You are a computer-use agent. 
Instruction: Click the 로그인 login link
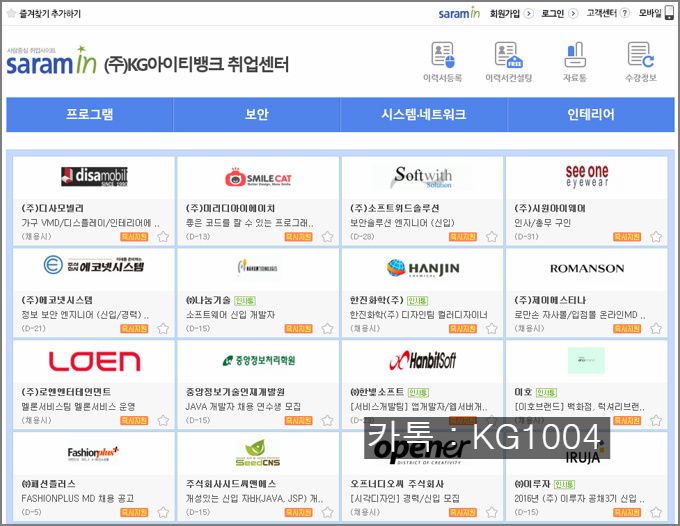click(x=559, y=13)
